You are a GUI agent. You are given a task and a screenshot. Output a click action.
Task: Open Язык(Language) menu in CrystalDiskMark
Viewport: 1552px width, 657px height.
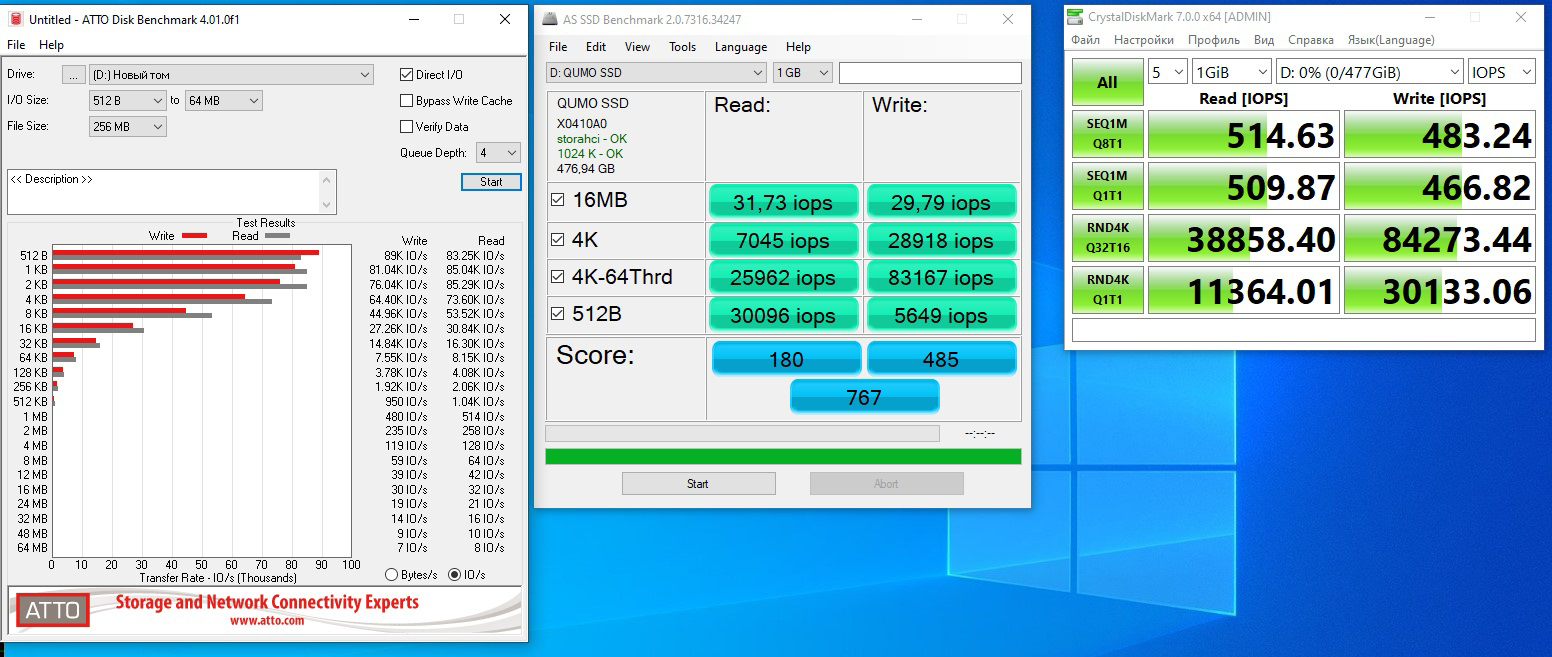(1391, 40)
